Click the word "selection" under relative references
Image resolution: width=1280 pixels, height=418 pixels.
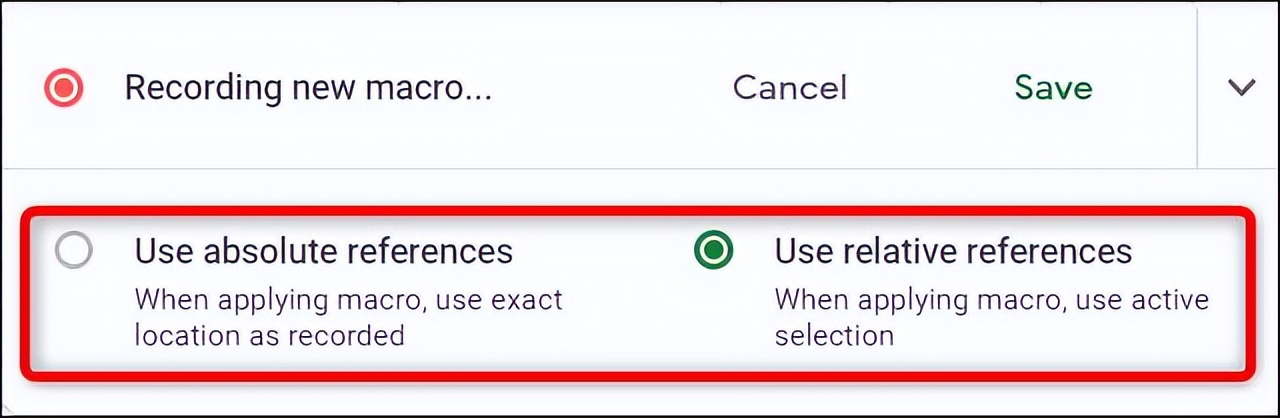point(834,334)
